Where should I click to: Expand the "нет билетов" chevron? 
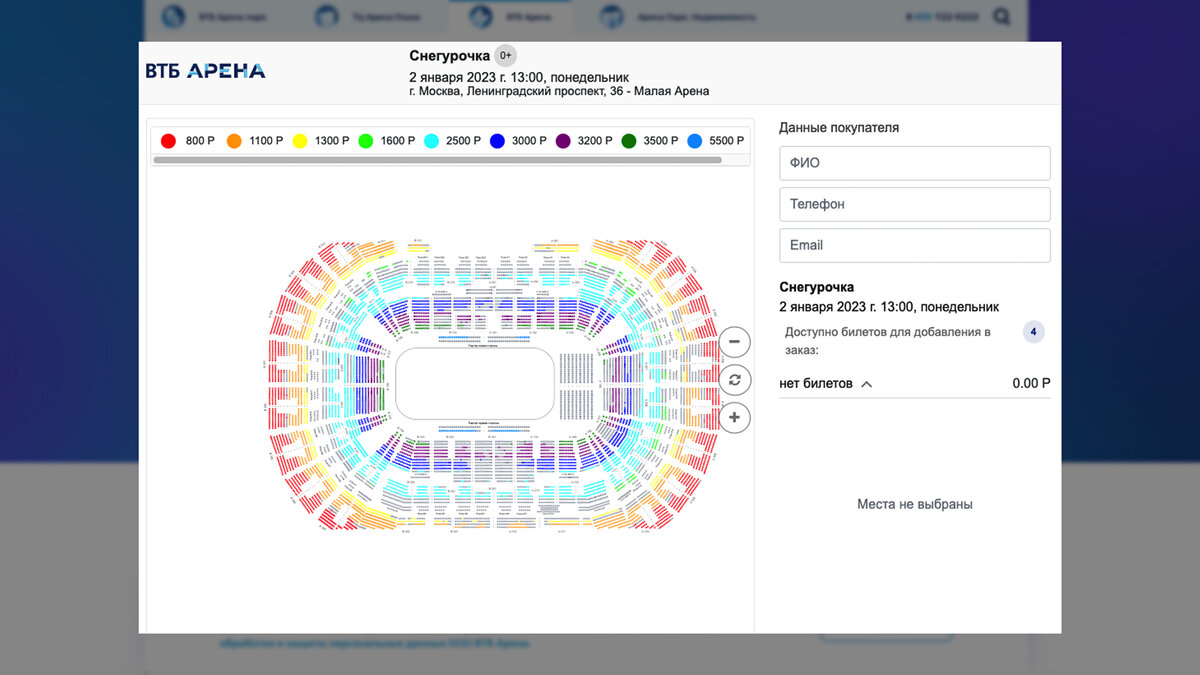coord(866,384)
